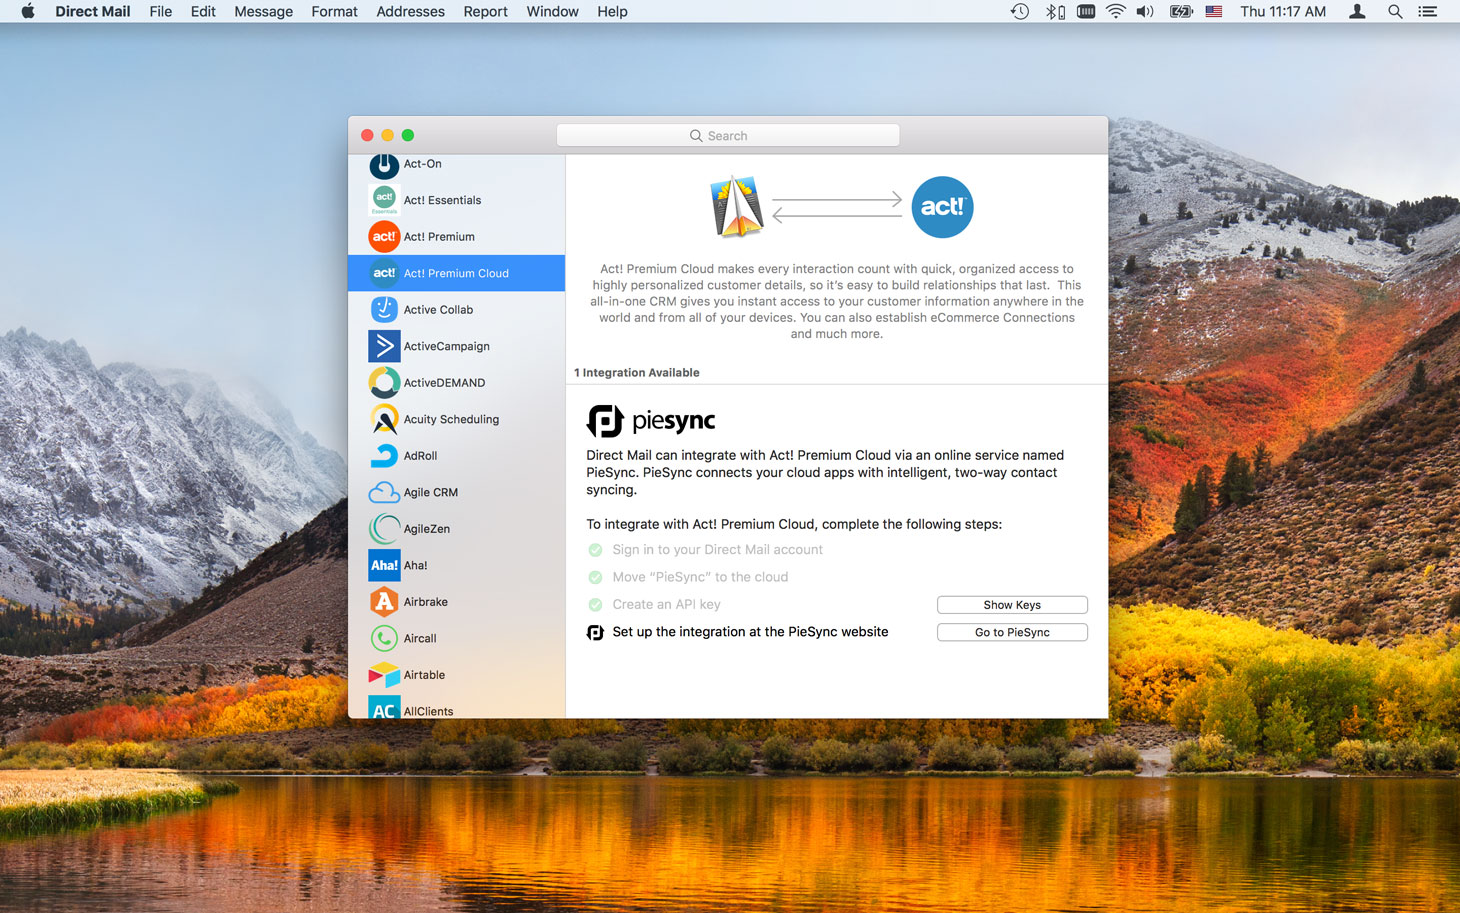Click green checkmark next to Sign in step
Viewport: 1460px width, 913px height.
(595, 550)
